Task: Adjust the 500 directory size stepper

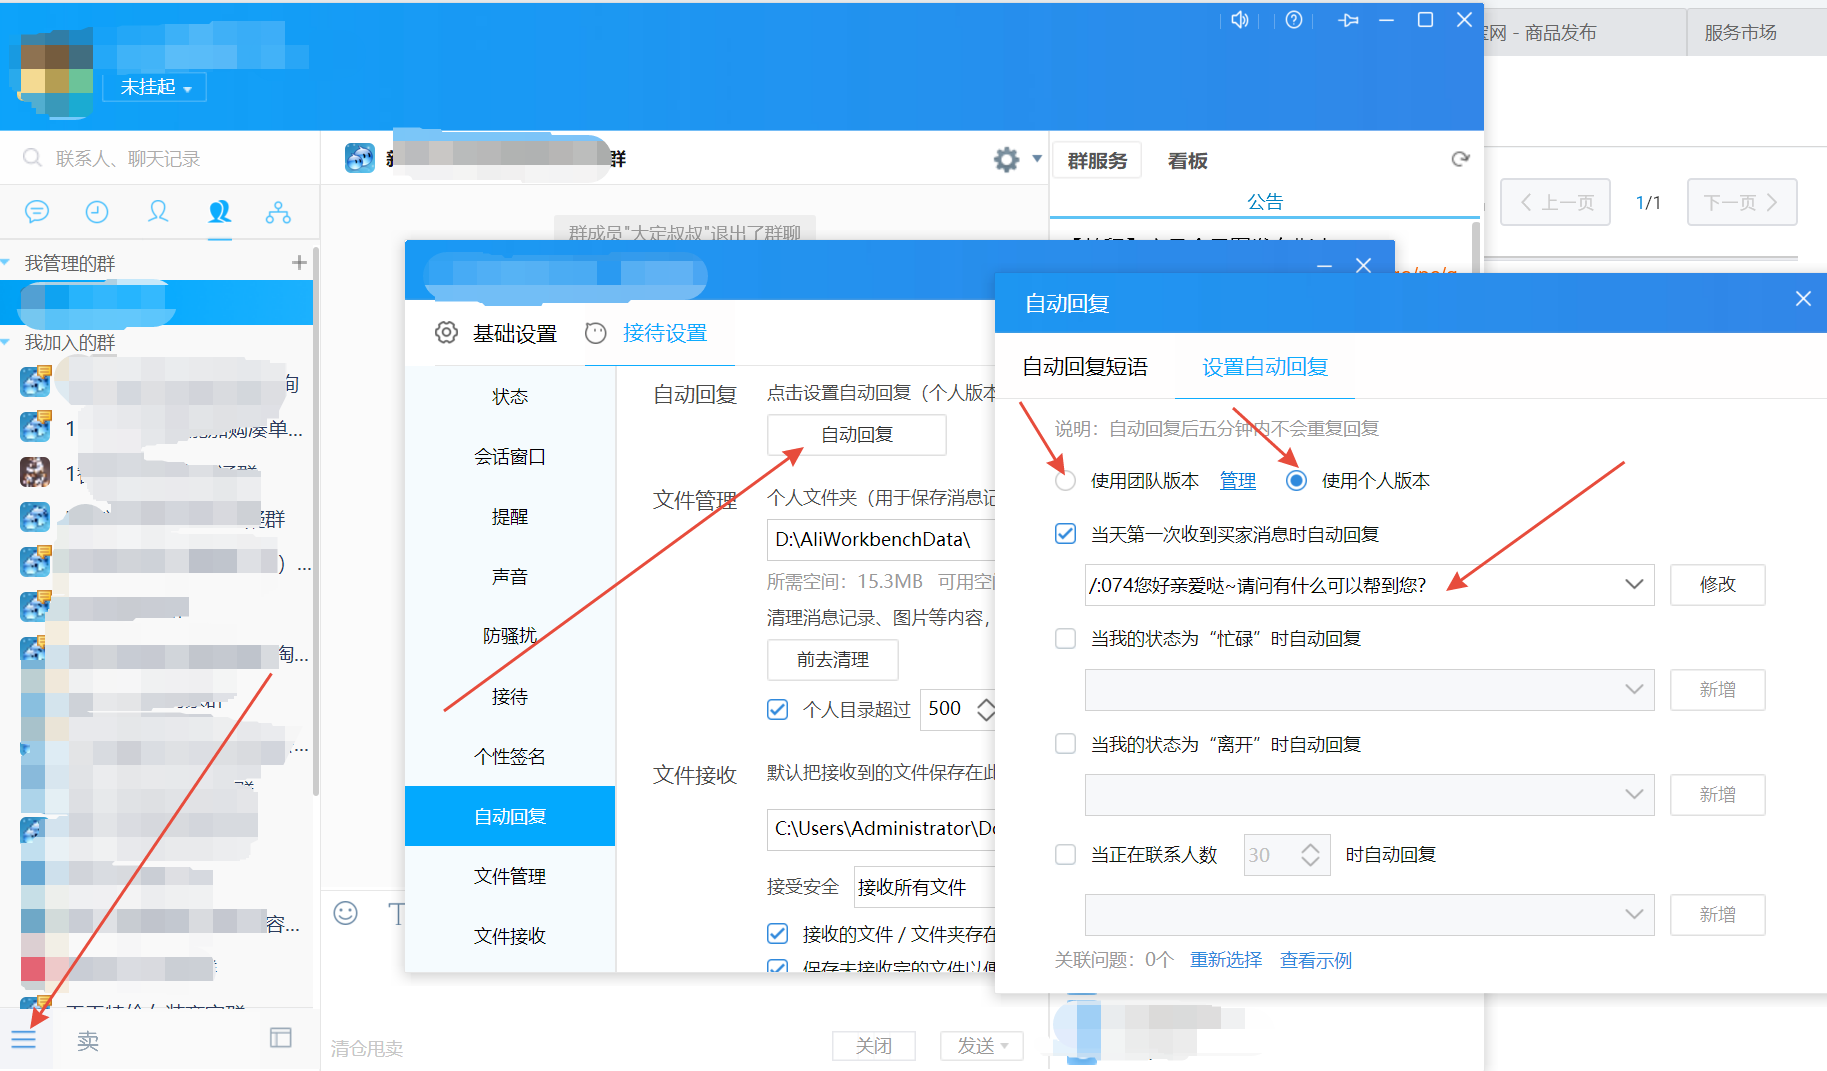Action: (x=986, y=709)
